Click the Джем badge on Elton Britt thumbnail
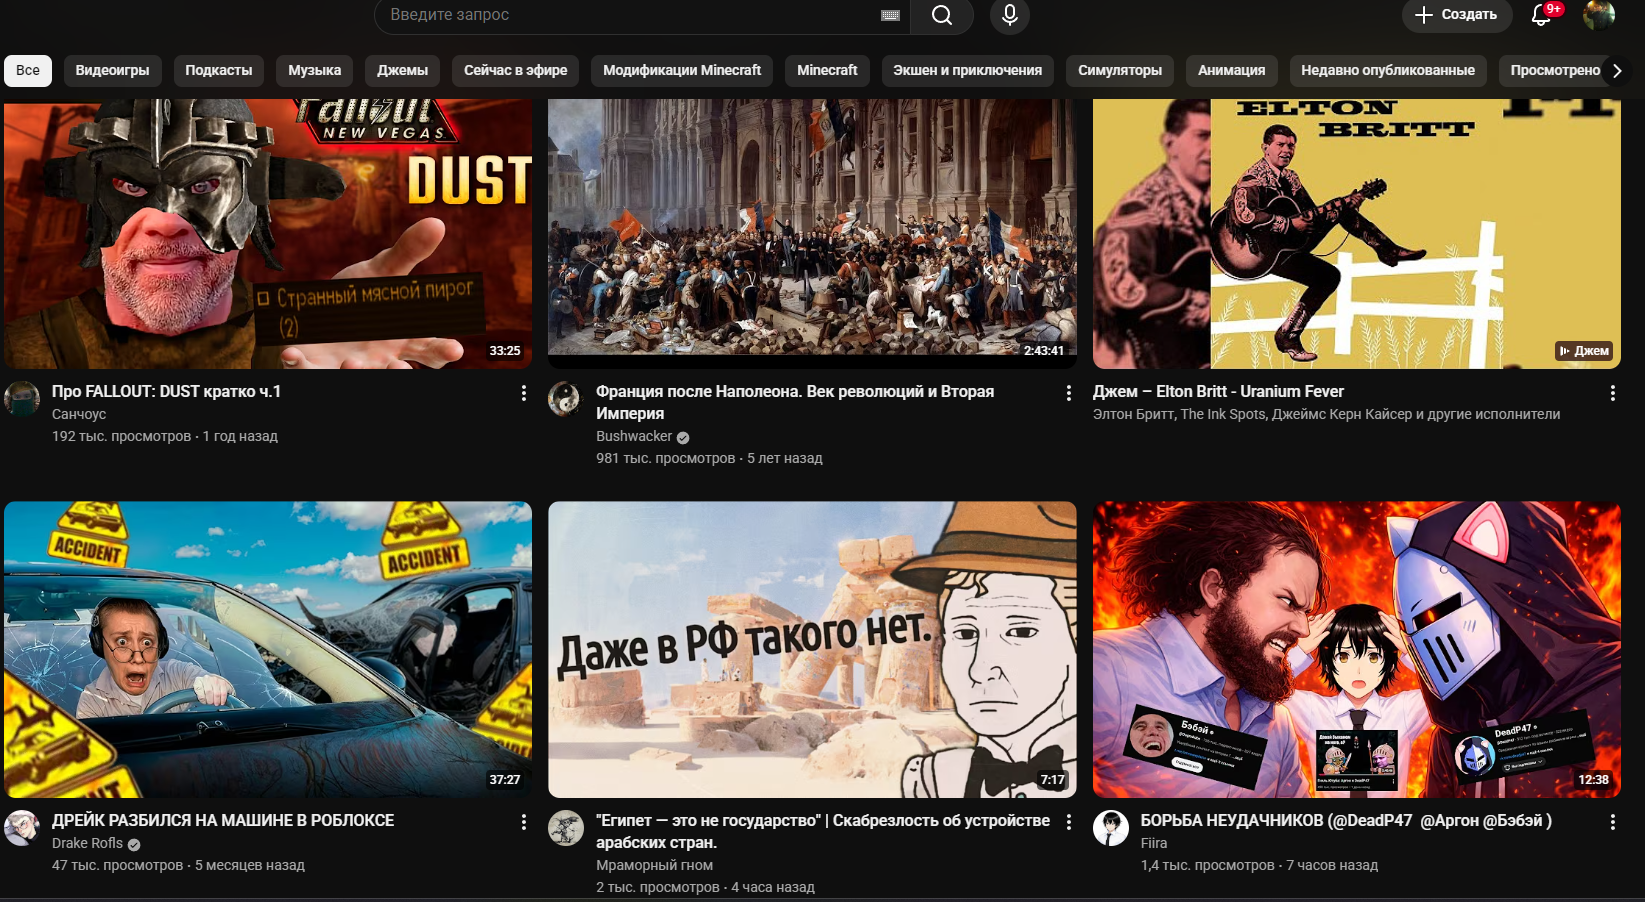This screenshot has height=902, width=1645. [1584, 351]
